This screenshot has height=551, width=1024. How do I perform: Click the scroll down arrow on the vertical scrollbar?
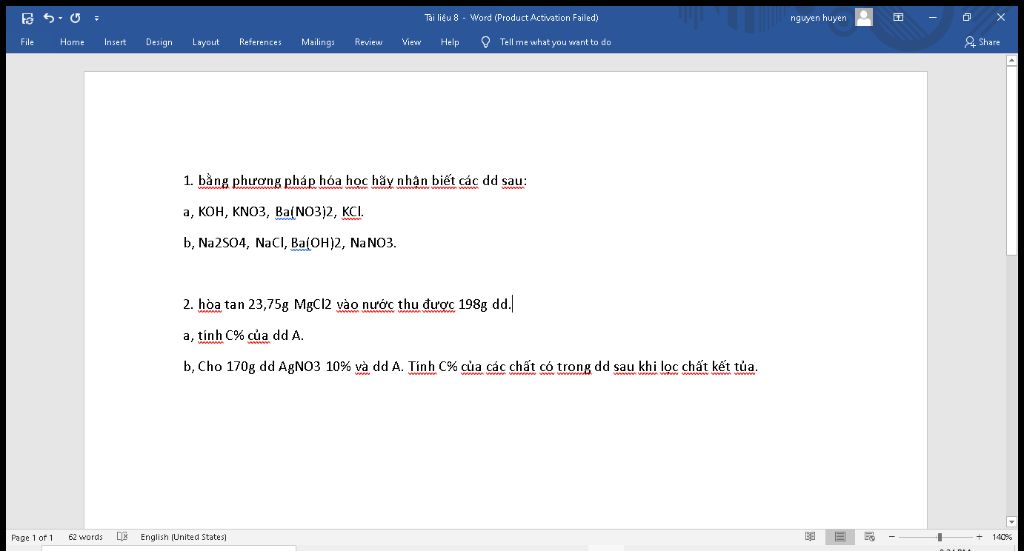tap(1012, 522)
